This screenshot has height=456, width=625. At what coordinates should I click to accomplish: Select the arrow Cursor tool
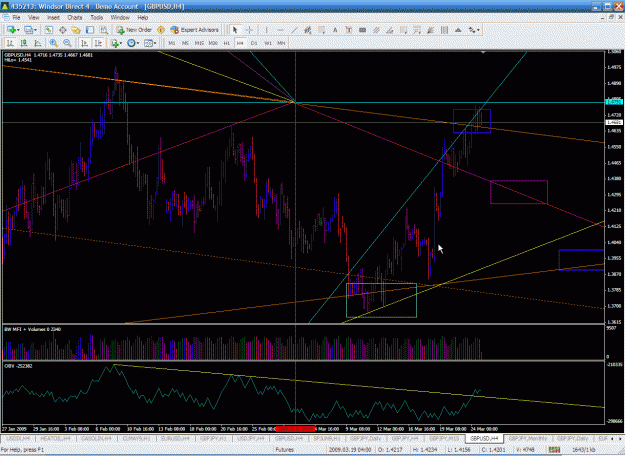tap(235, 30)
